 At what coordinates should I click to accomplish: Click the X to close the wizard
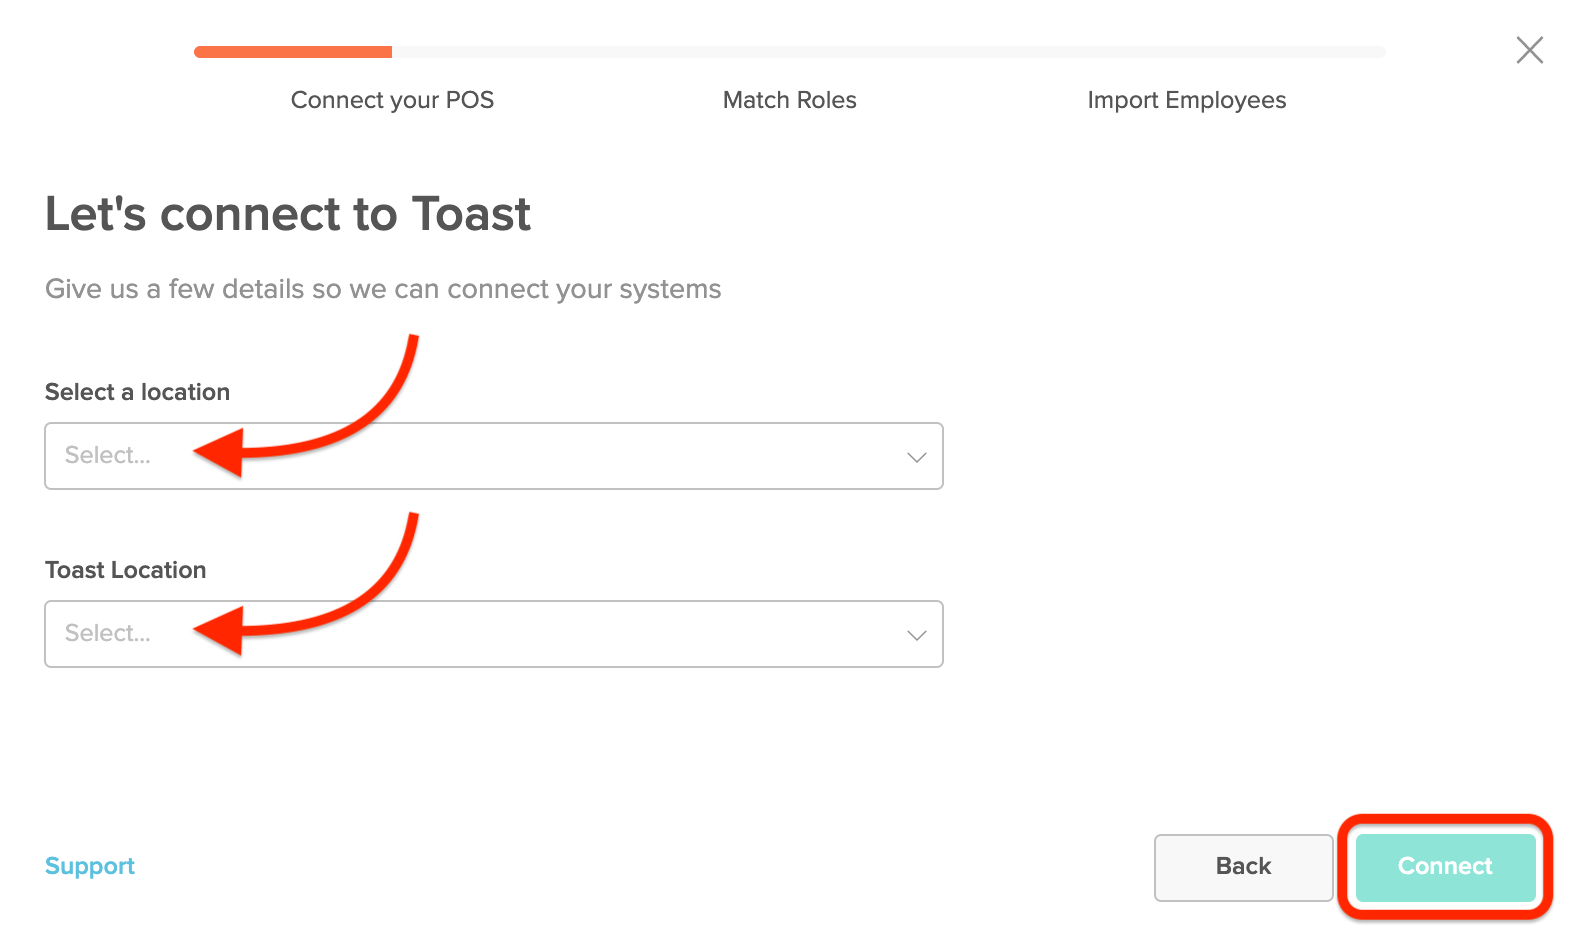(x=1529, y=50)
